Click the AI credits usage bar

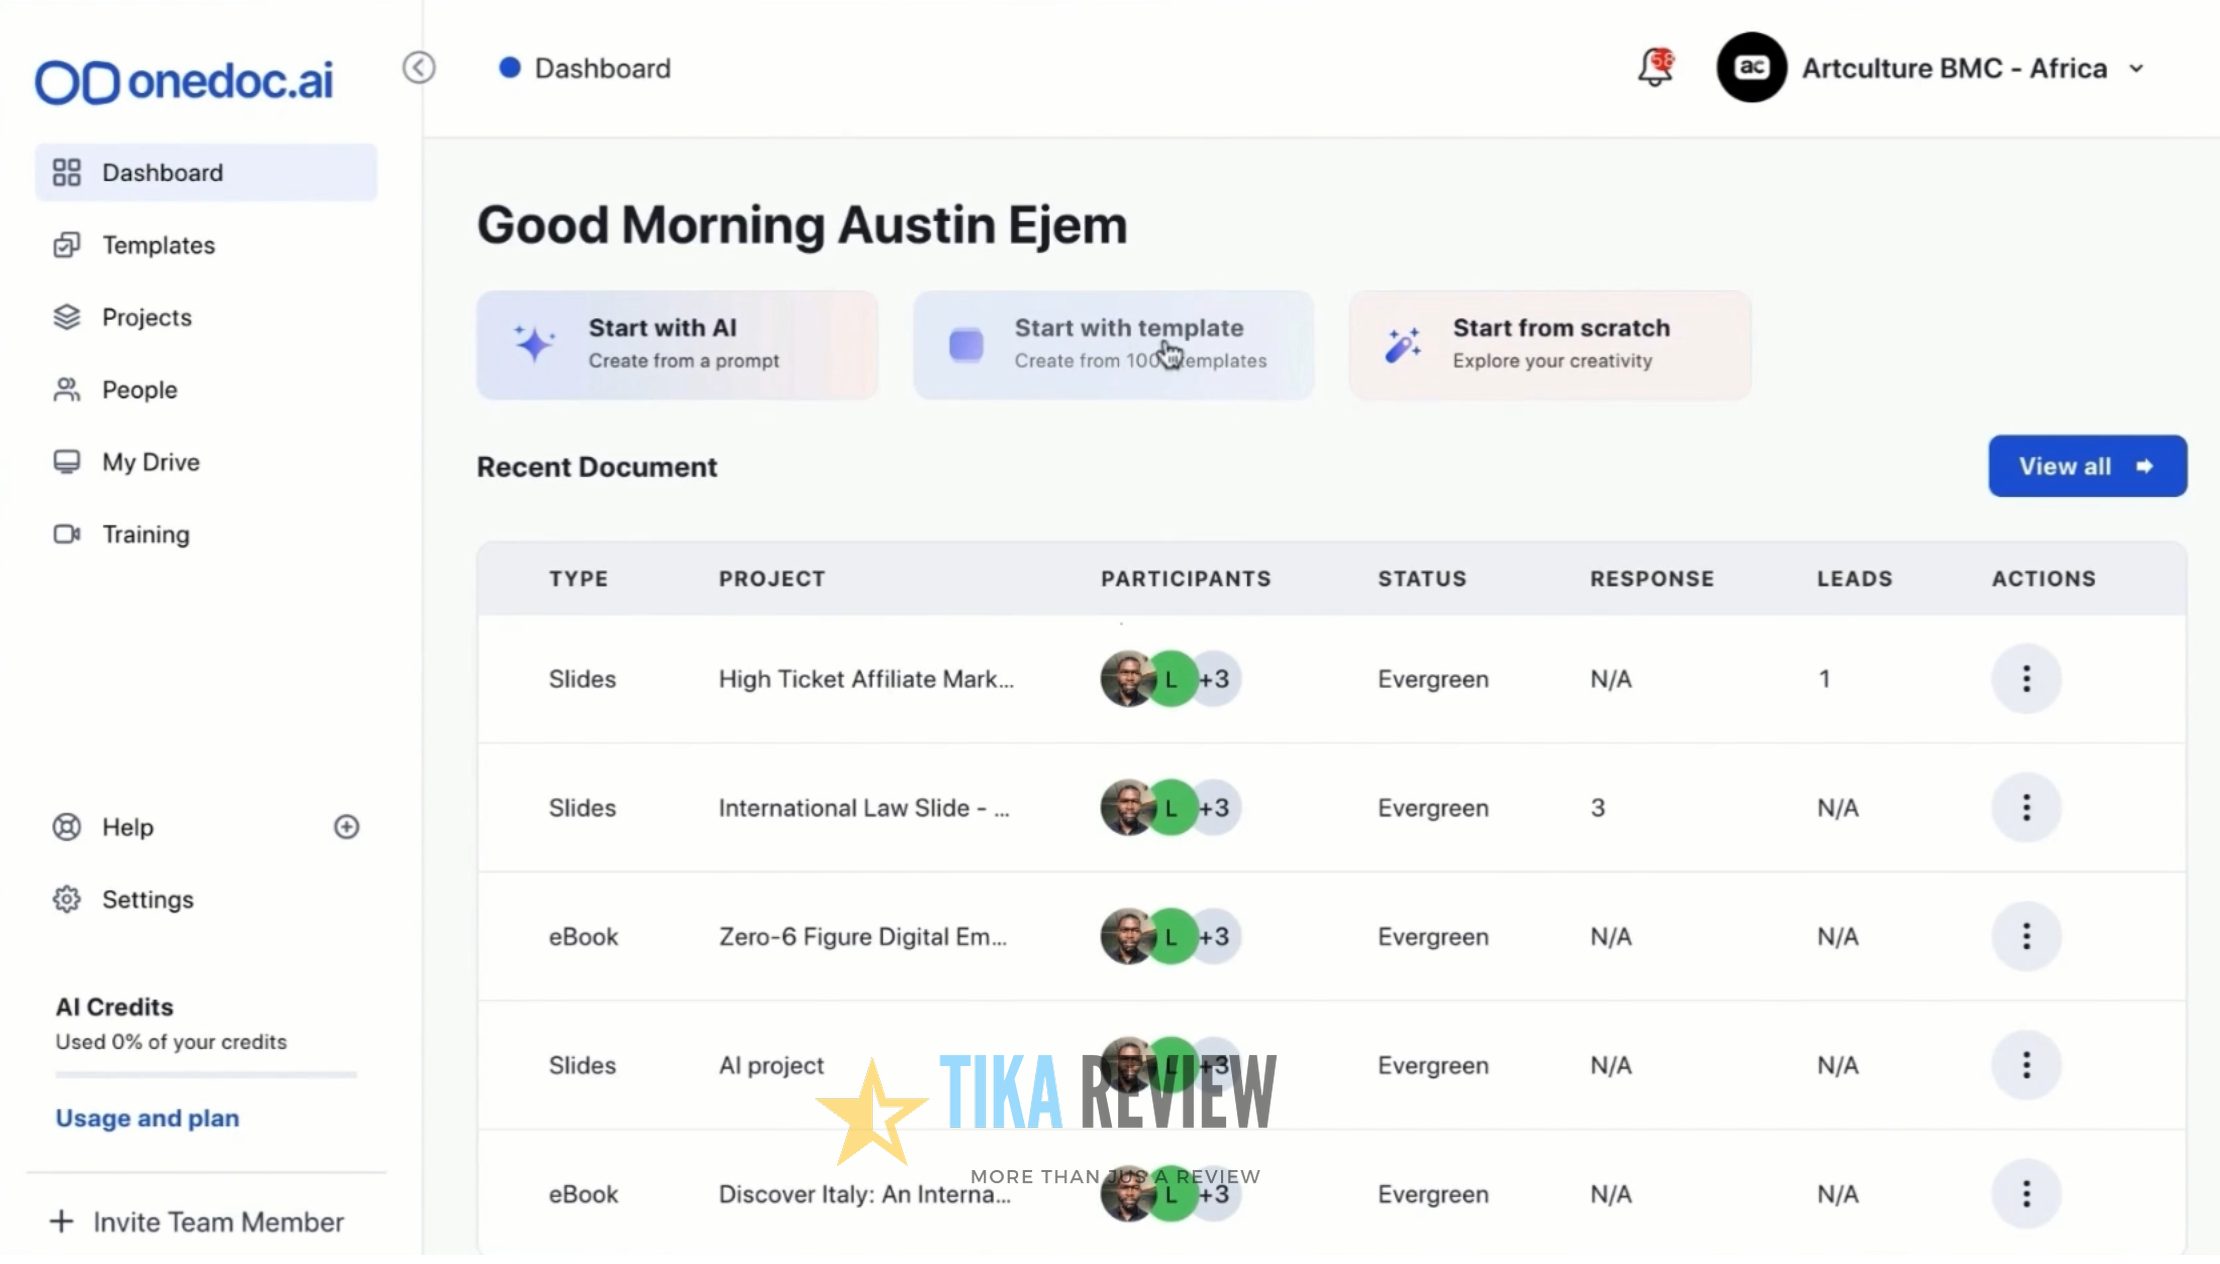coord(206,1075)
